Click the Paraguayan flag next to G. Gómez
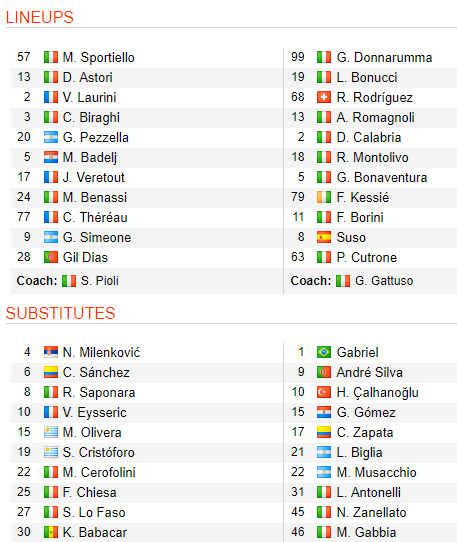The width and height of the screenshot is (457, 542). point(324,412)
